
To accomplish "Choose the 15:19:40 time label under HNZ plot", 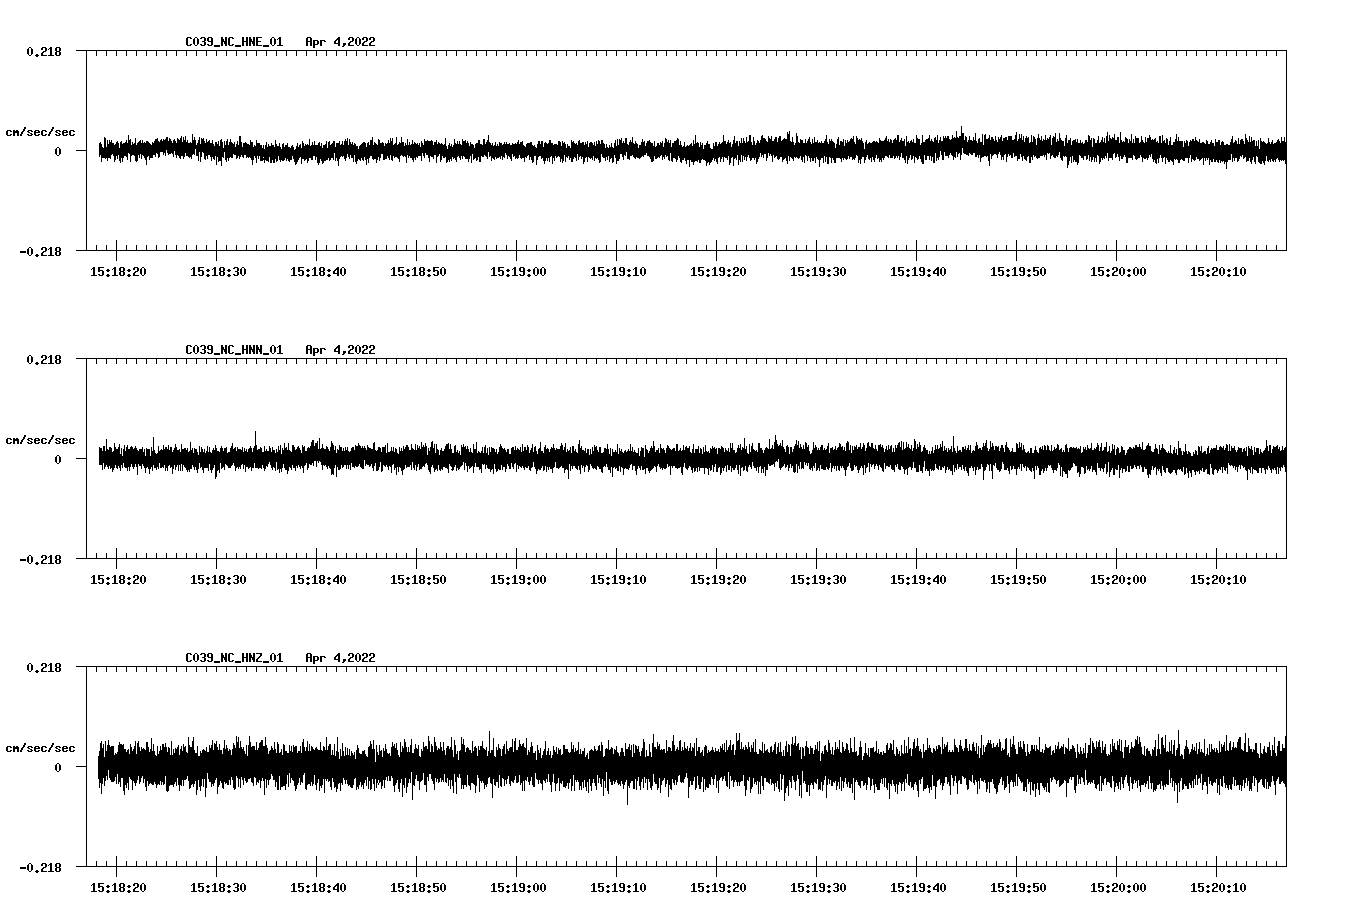I will point(918,888).
